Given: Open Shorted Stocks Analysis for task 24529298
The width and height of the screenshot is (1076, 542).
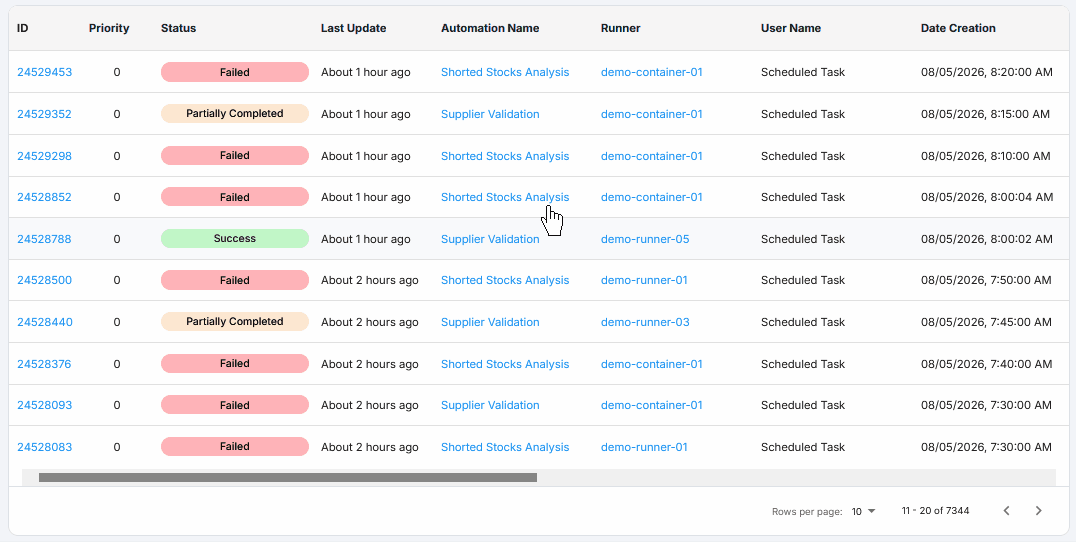Looking at the screenshot, I should (x=505, y=156).
